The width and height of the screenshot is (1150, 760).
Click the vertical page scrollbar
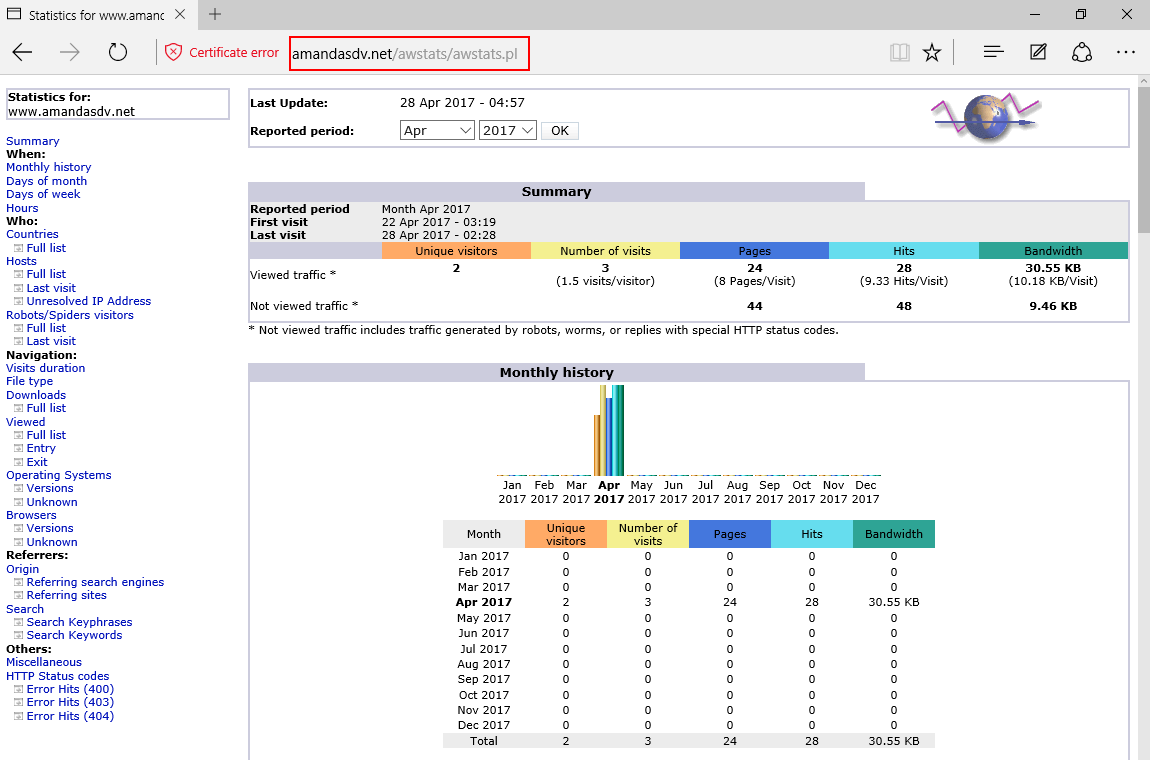pos(1143,417)
